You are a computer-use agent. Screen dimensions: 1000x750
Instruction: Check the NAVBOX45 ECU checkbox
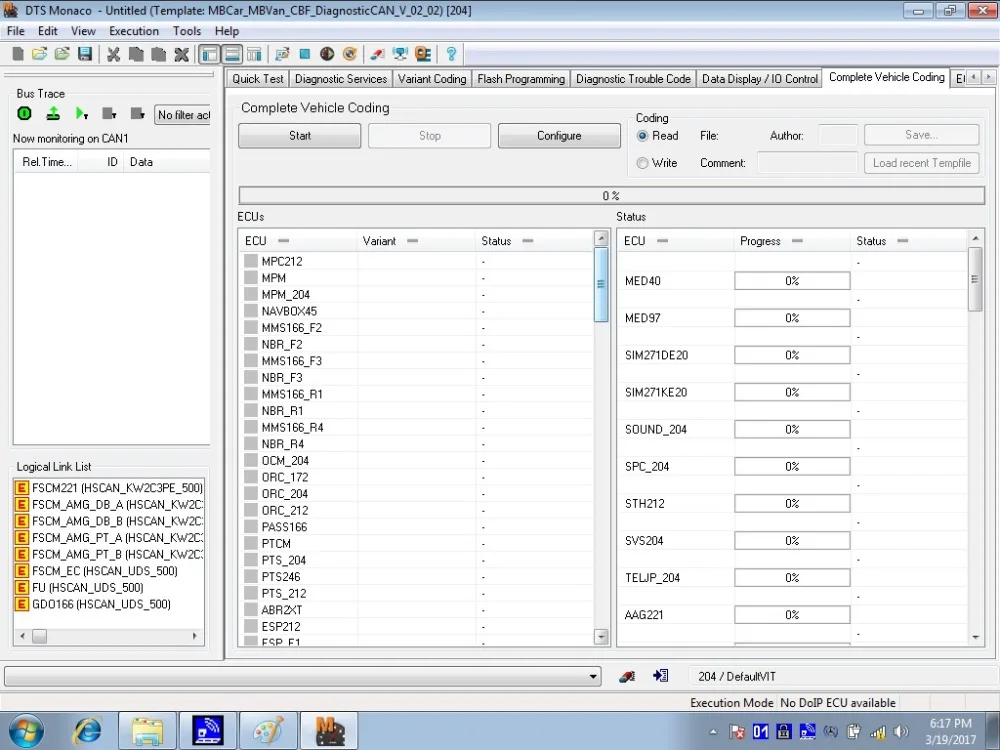pos(251,311)
